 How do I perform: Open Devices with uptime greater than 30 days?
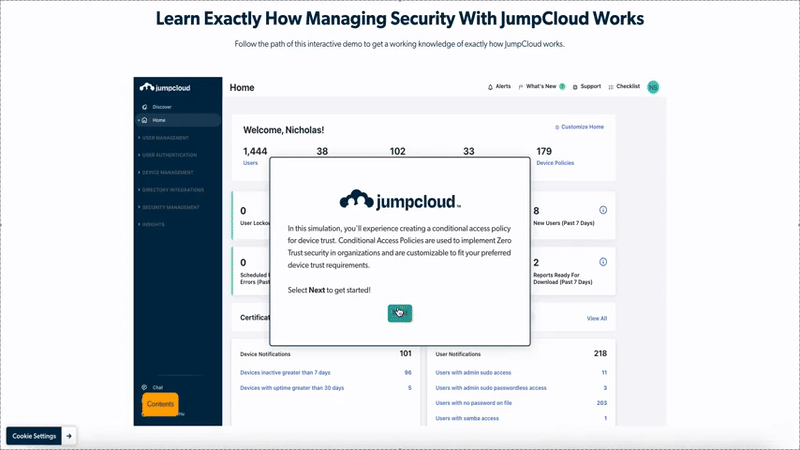pos(292,388)
